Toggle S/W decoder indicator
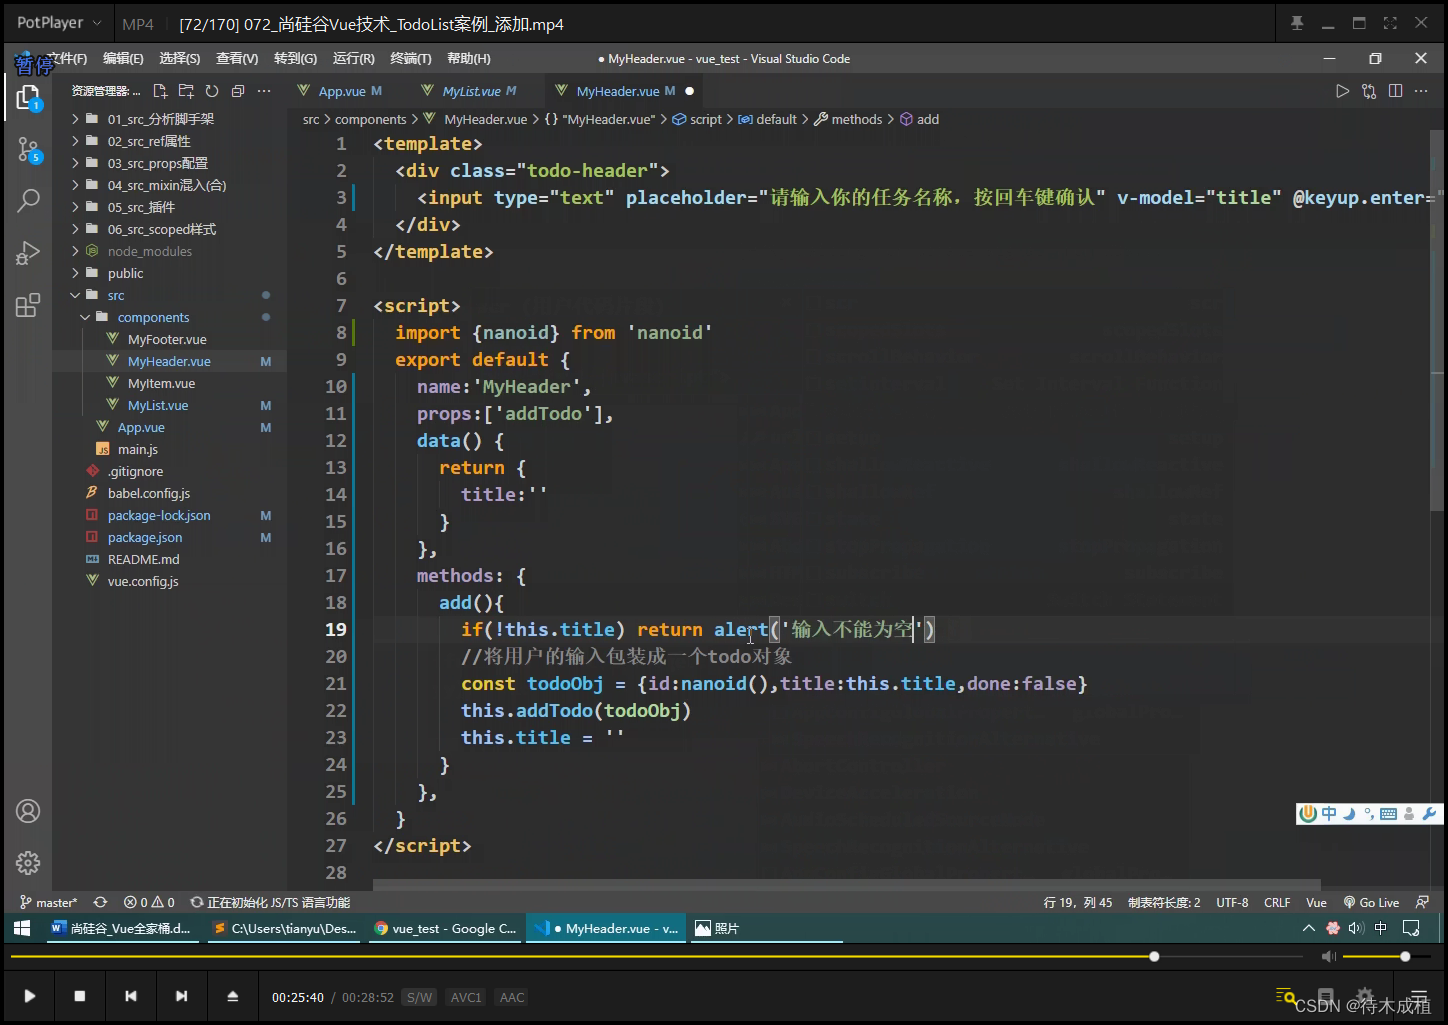The width and height of the screenshot is (1448, 1025). point(420,997)
